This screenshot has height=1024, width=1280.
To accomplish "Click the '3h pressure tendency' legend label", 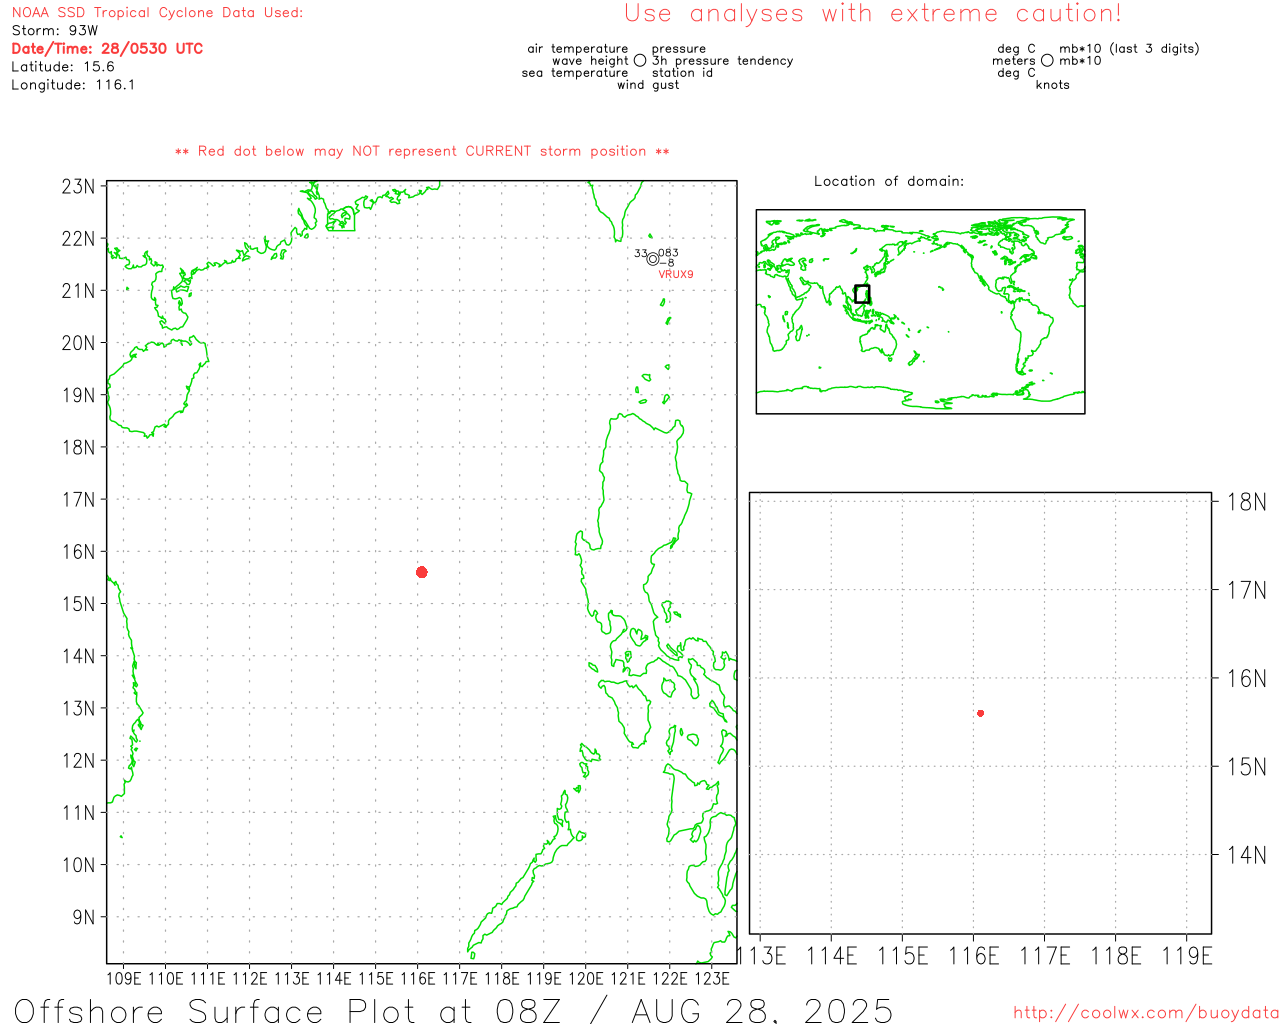I will (x=723, y=61).
